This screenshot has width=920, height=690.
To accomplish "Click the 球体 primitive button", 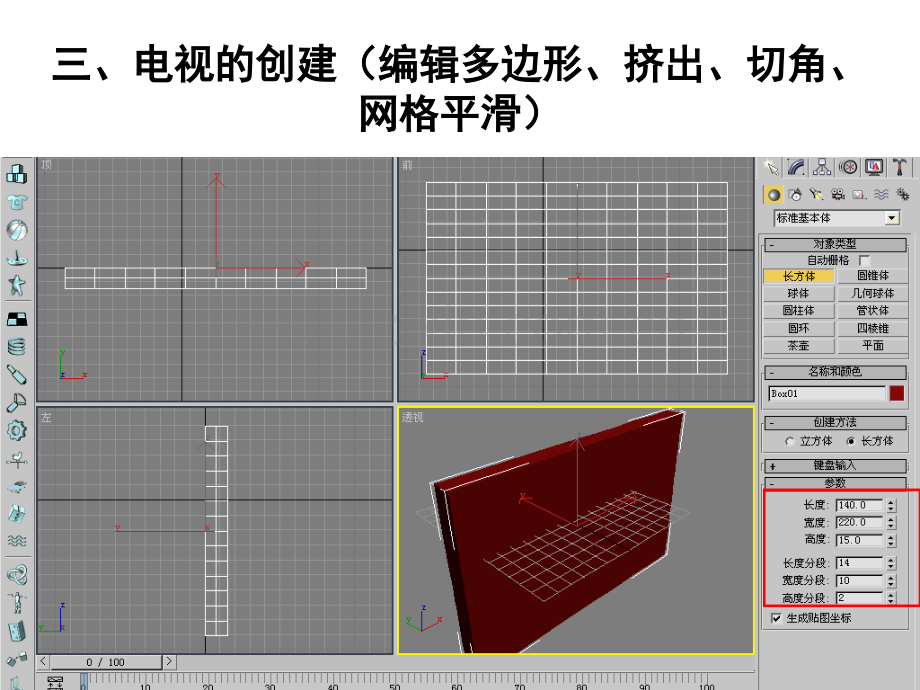I will (x=799, y=293).
